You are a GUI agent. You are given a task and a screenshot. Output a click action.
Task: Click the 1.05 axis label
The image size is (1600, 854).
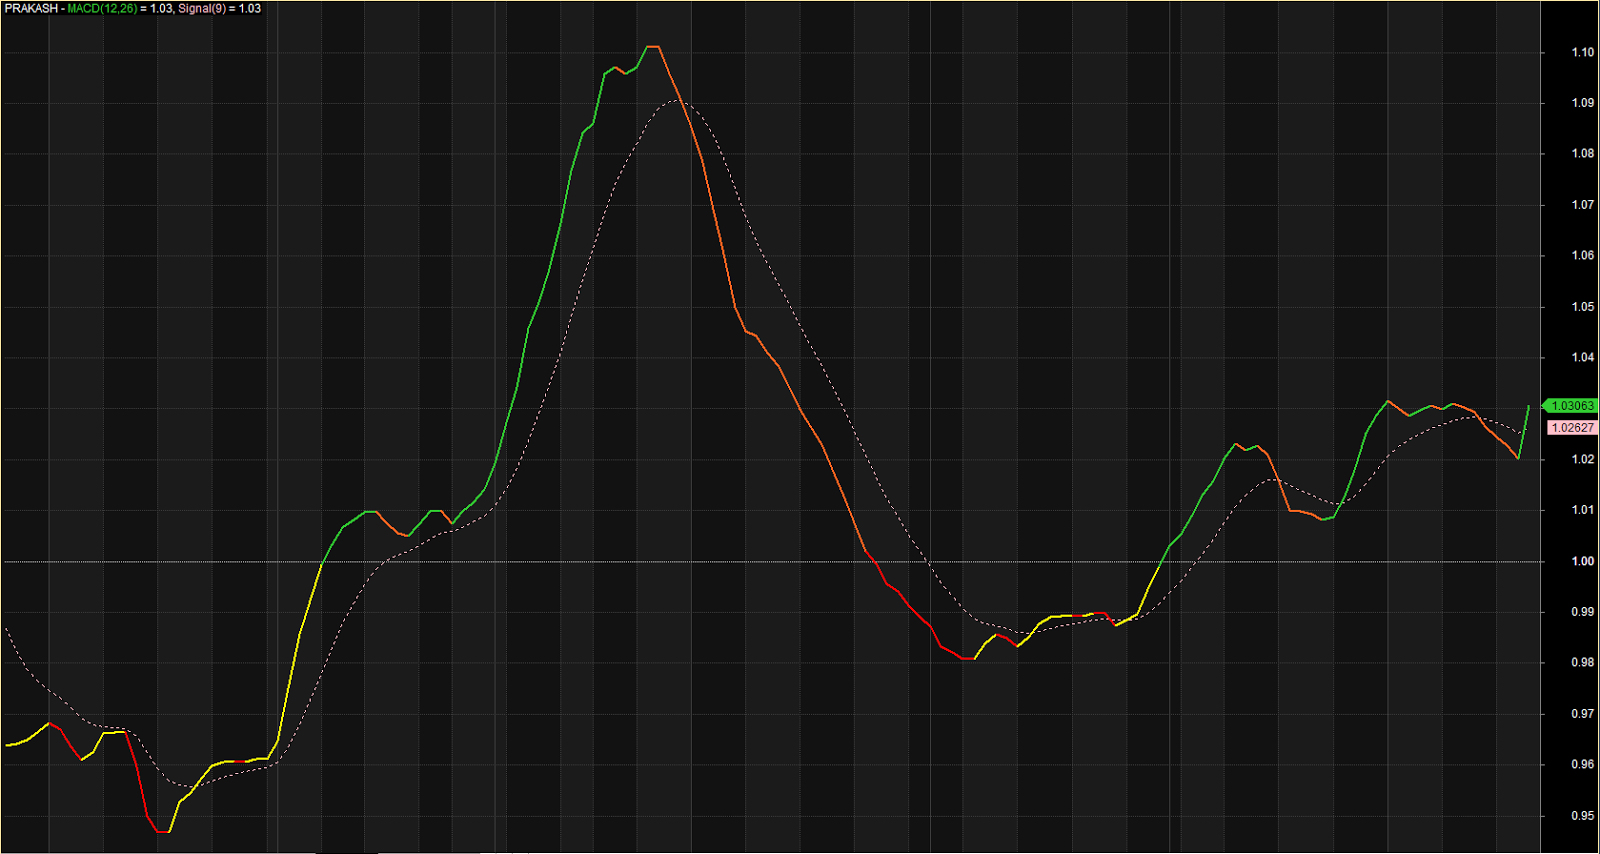1583,307
